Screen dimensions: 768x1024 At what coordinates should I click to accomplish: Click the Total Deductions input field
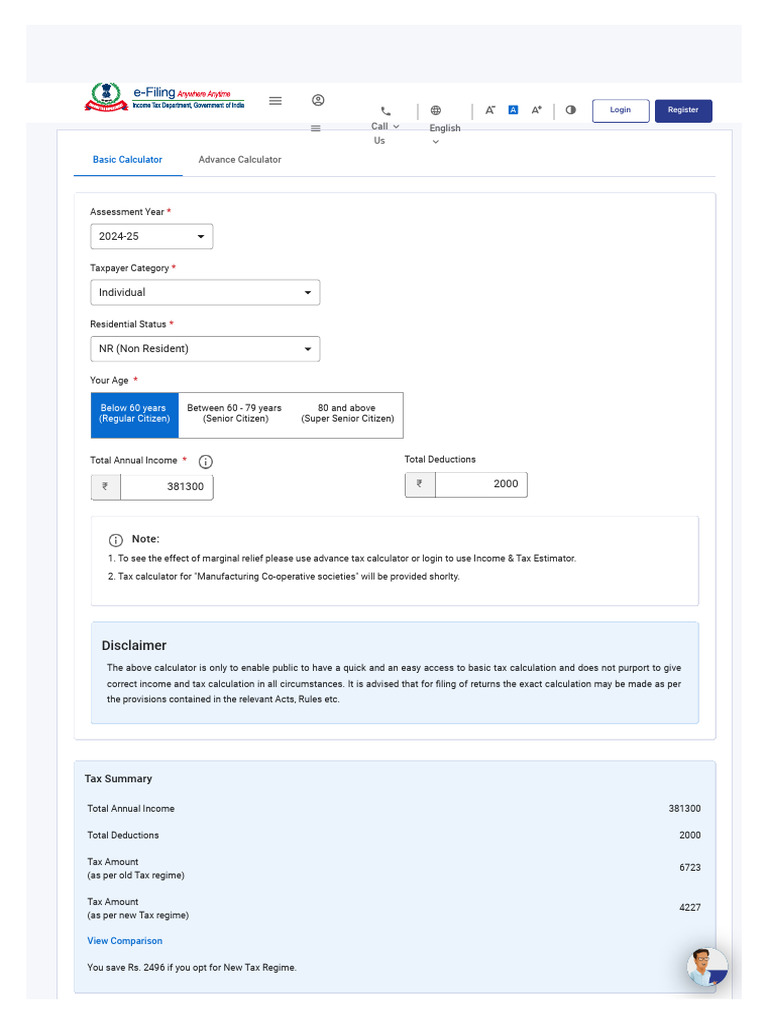click(481, 484)
